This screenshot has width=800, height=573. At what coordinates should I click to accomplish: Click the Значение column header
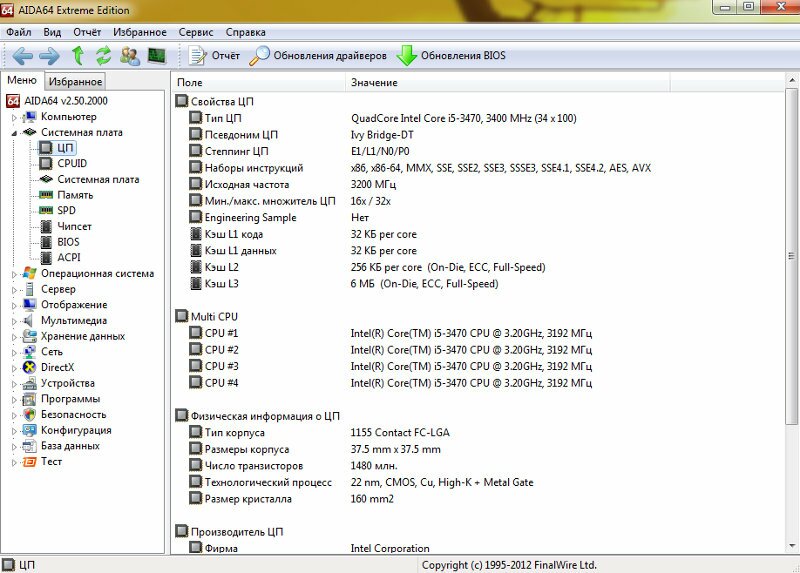pyautogui.click(x=508, y=82)
